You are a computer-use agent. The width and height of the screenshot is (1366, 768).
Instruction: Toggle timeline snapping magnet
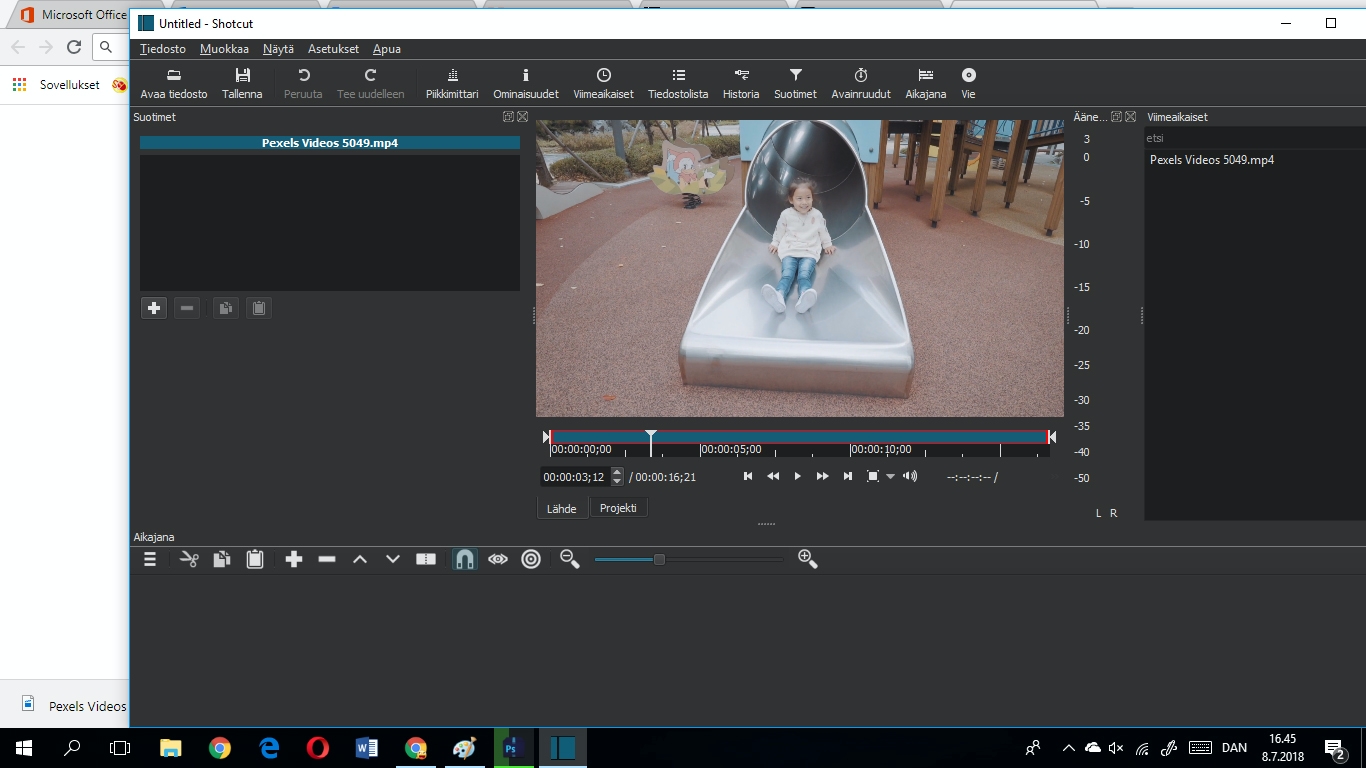point(465,560)
